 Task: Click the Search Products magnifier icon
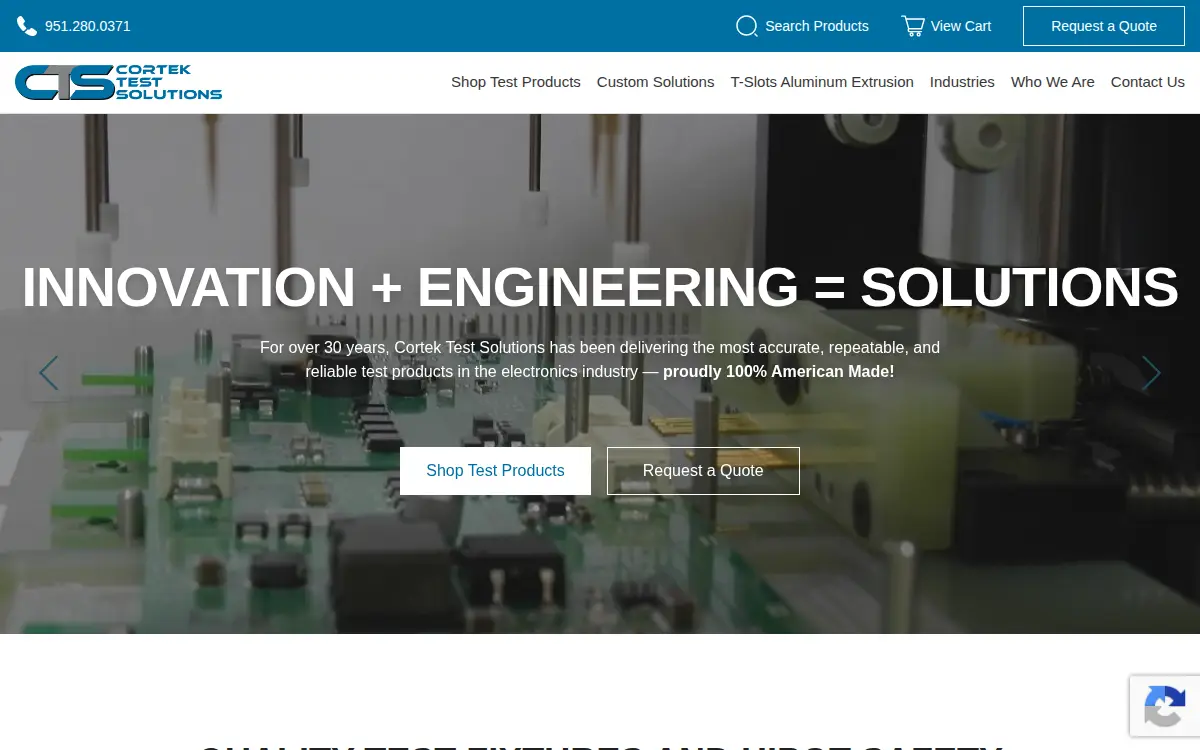(746, 26)
